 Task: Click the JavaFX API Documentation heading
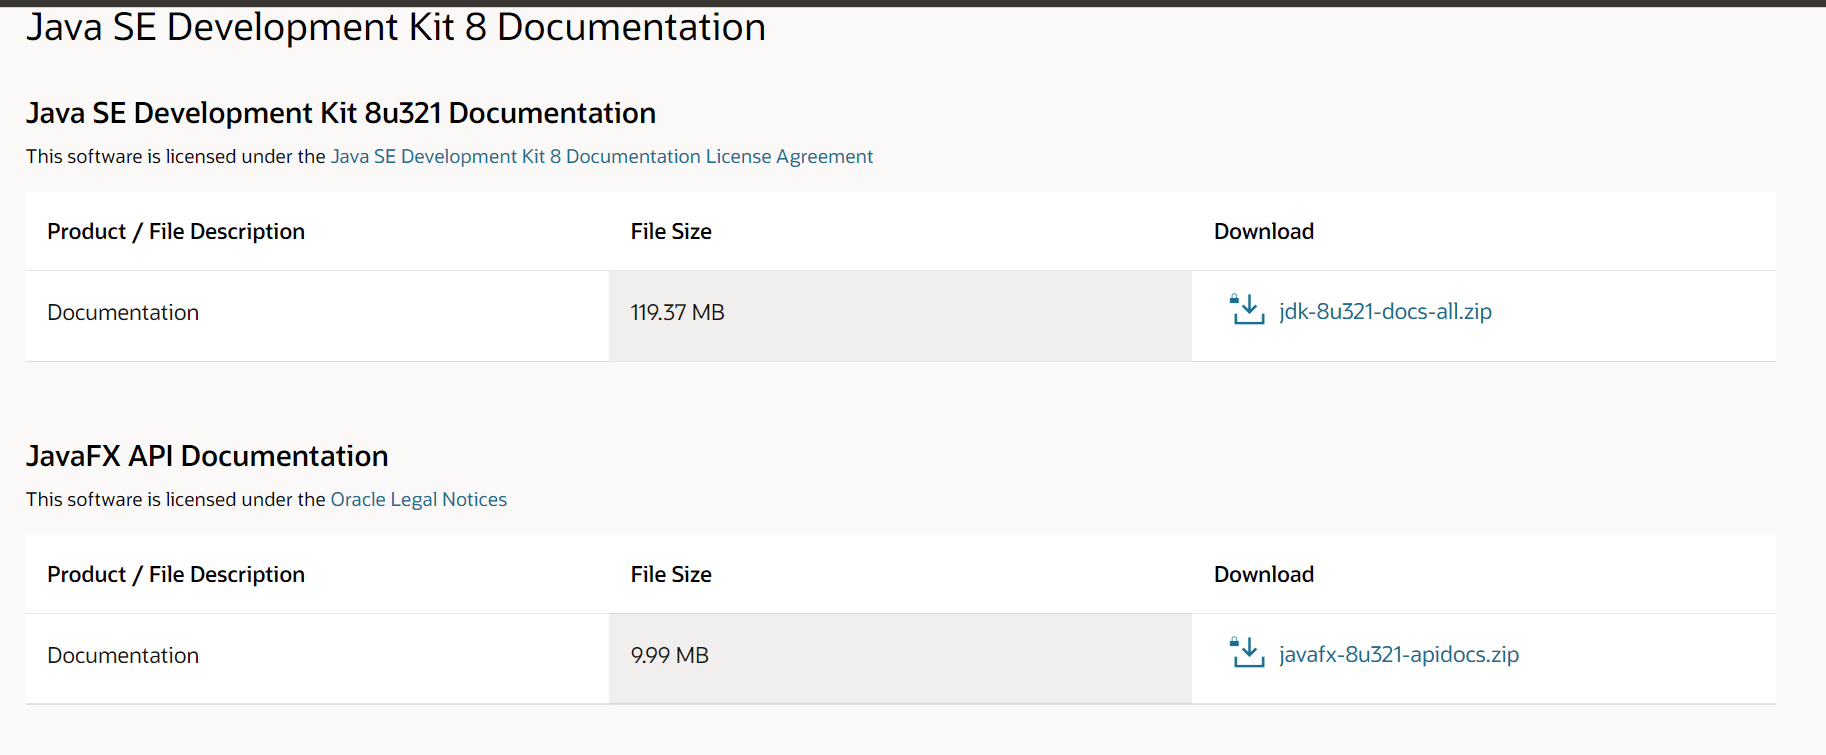[207, 456]
